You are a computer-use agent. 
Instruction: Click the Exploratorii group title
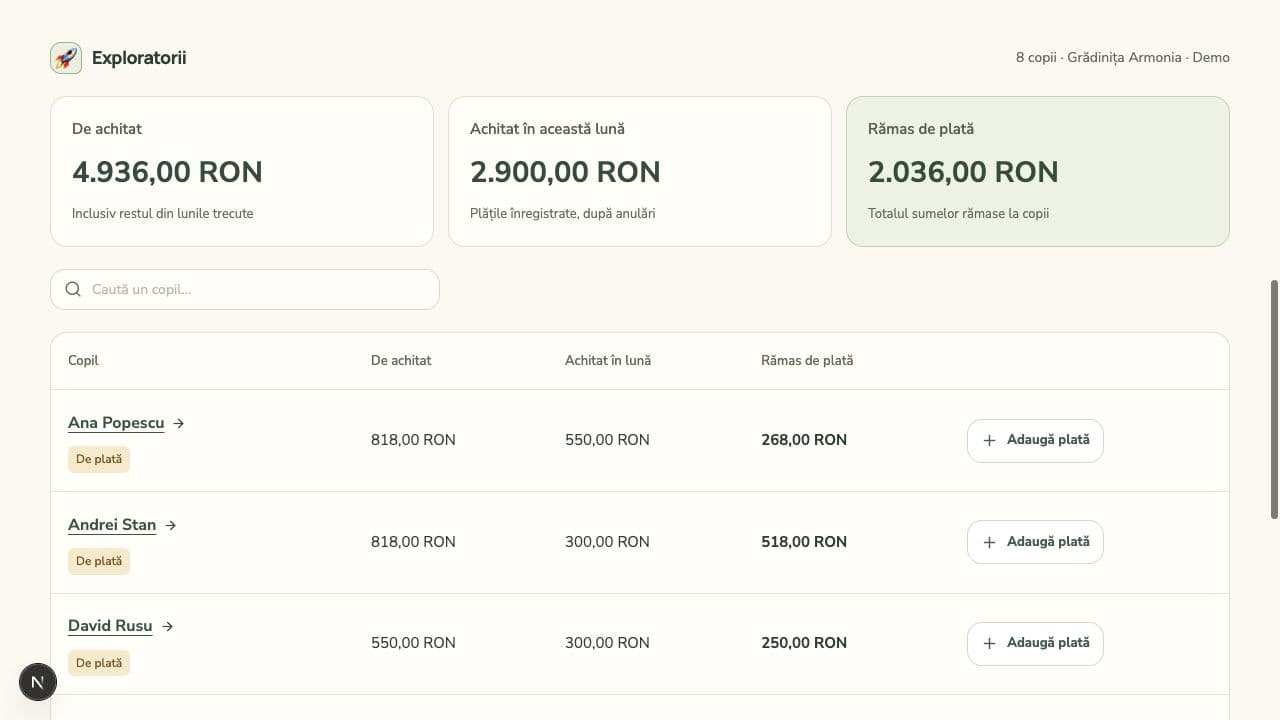click(139, 58)
